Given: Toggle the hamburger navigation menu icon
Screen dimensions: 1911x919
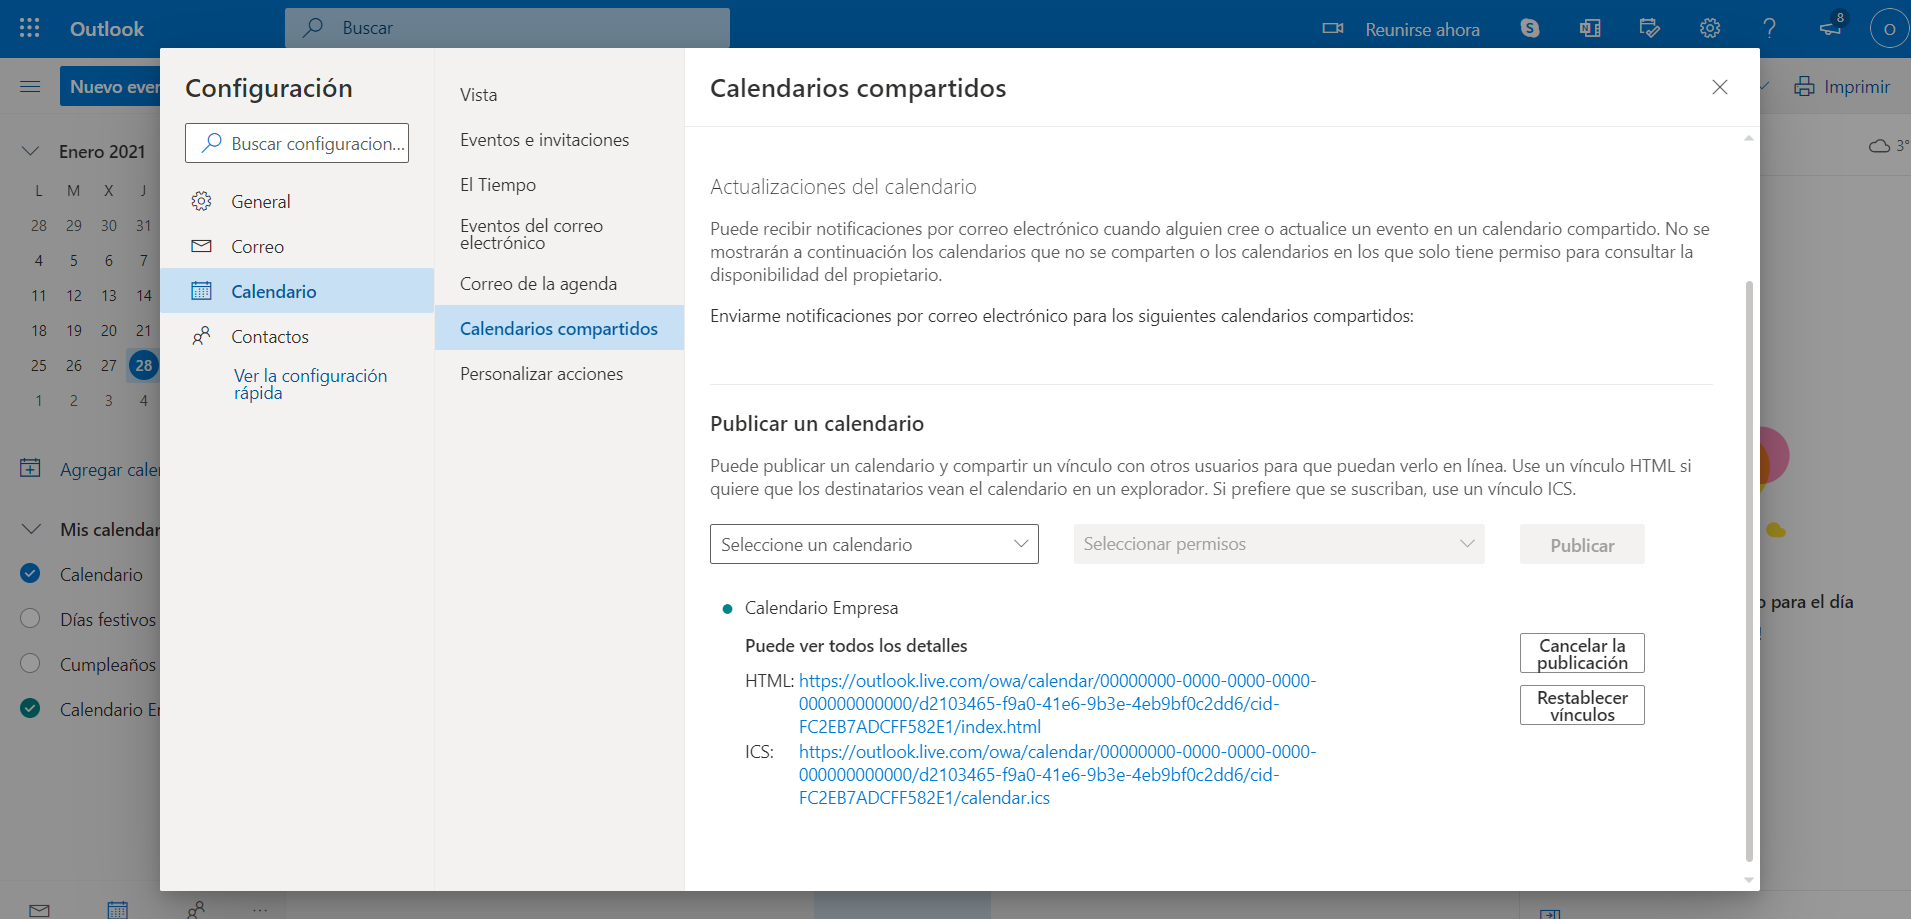Looking at the screenshot, I should tap(30, 87).
